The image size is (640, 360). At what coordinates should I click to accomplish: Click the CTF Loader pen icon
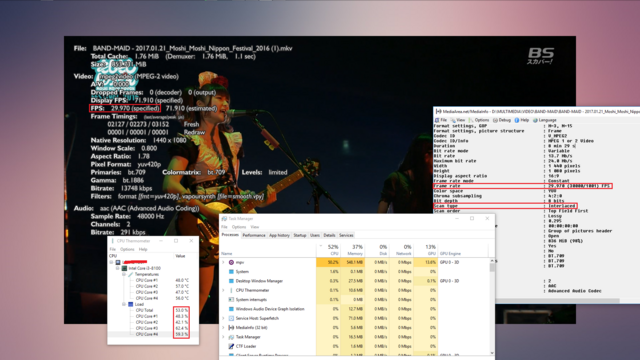[x=231, y=346]
